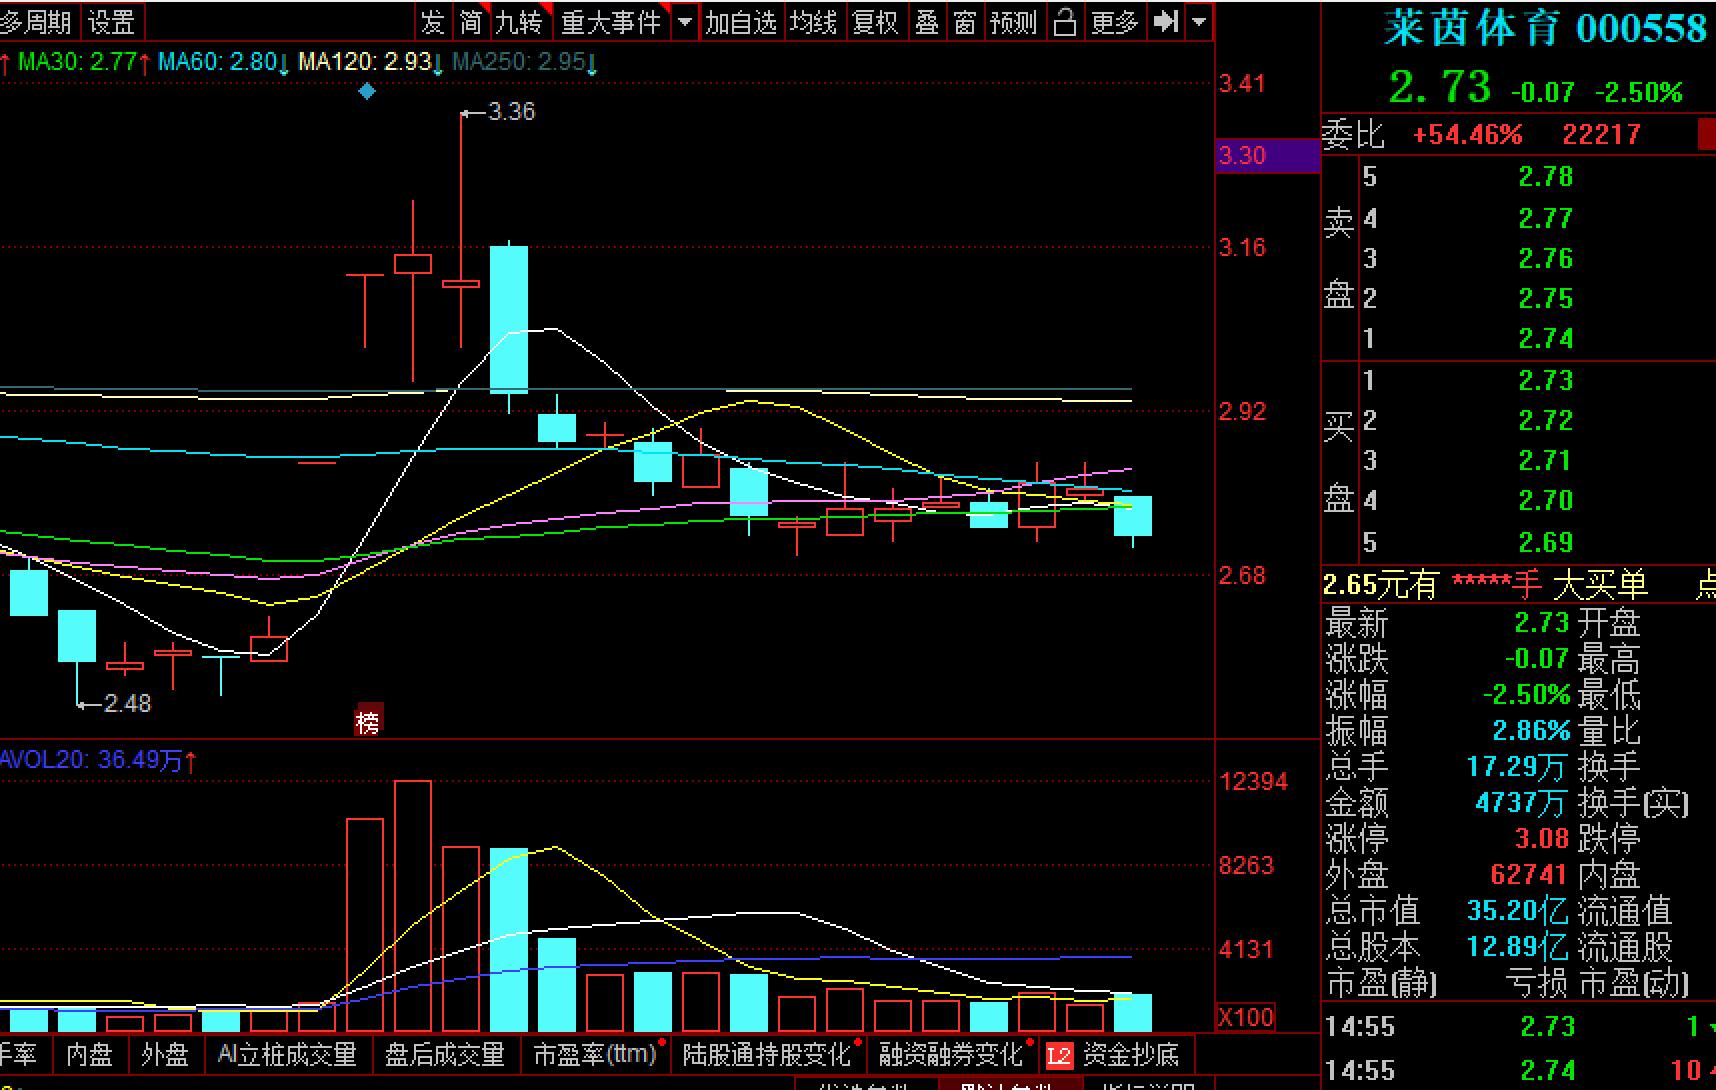Click the 复权 adjustment button
The width and height of the screenshot is (1716, 1090).
[876, 21]
